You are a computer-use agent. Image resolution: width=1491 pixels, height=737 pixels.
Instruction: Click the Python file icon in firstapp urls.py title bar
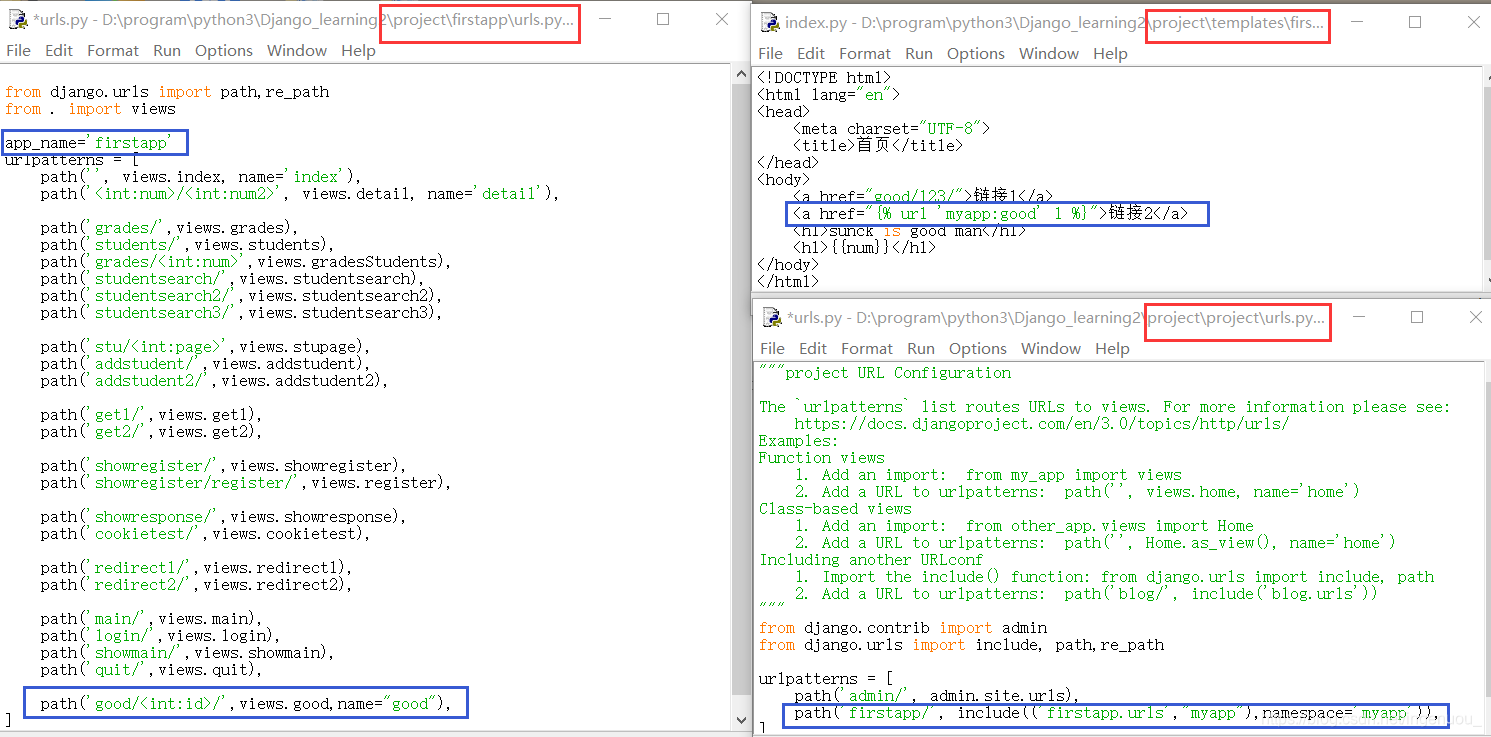coord(17,20)
